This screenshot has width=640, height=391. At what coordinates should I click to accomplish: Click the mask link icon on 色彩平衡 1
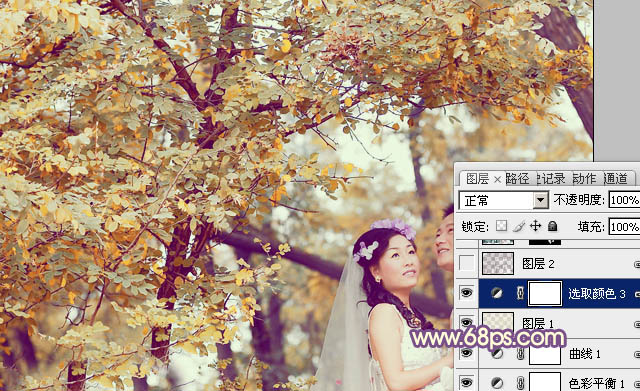[520, 383]
